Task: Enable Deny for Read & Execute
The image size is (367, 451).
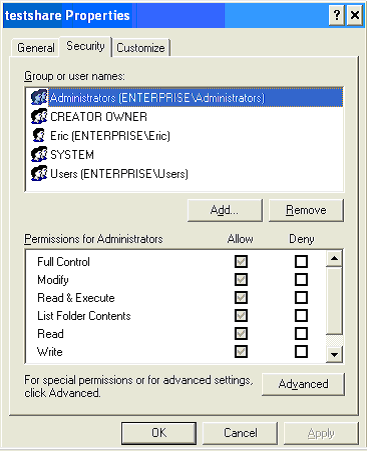Action: [x=301, y=297]
